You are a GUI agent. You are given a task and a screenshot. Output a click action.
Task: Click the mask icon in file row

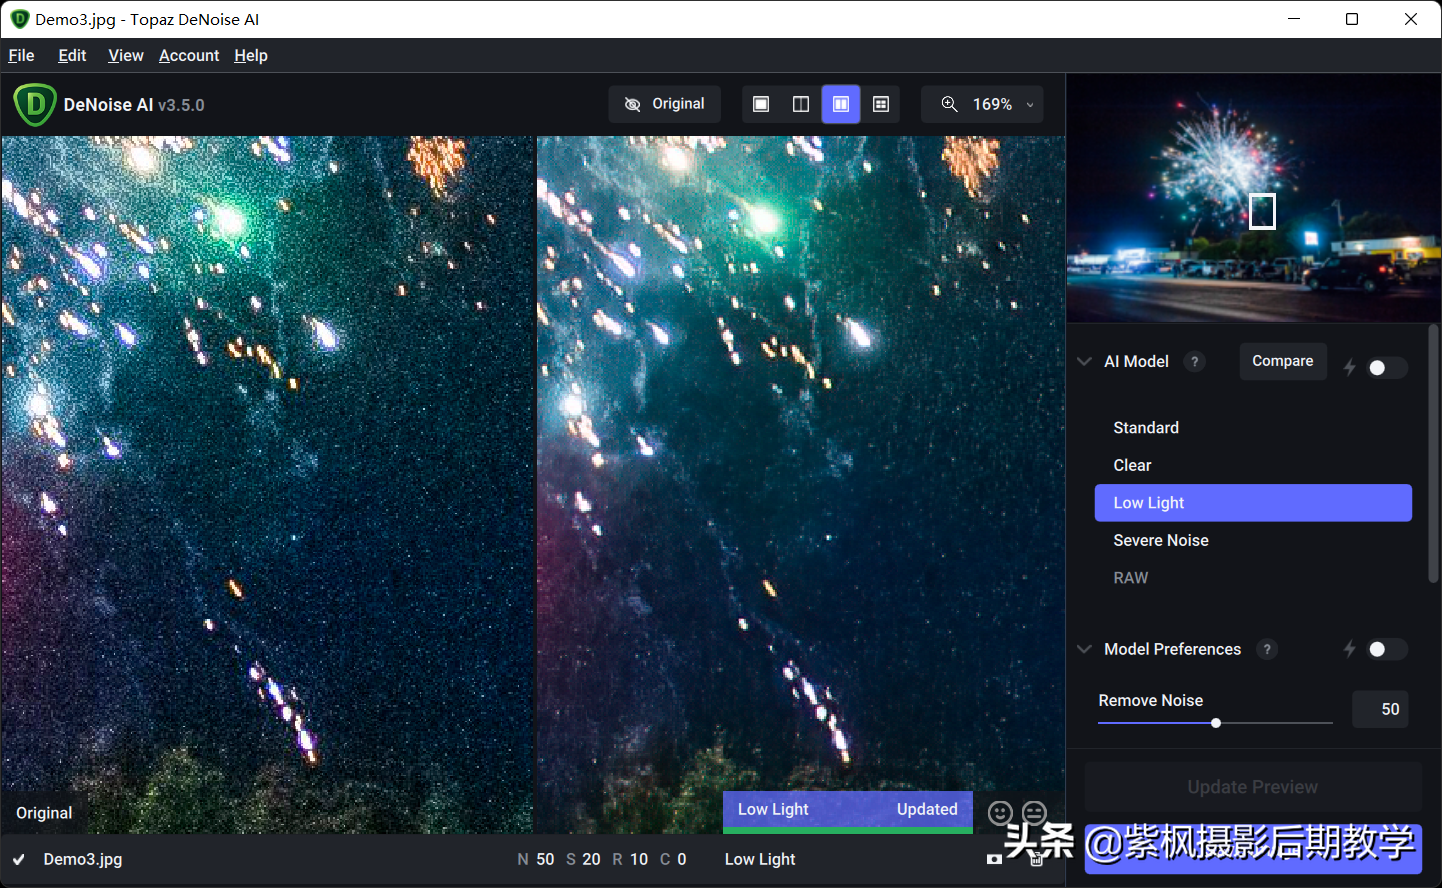994,859
